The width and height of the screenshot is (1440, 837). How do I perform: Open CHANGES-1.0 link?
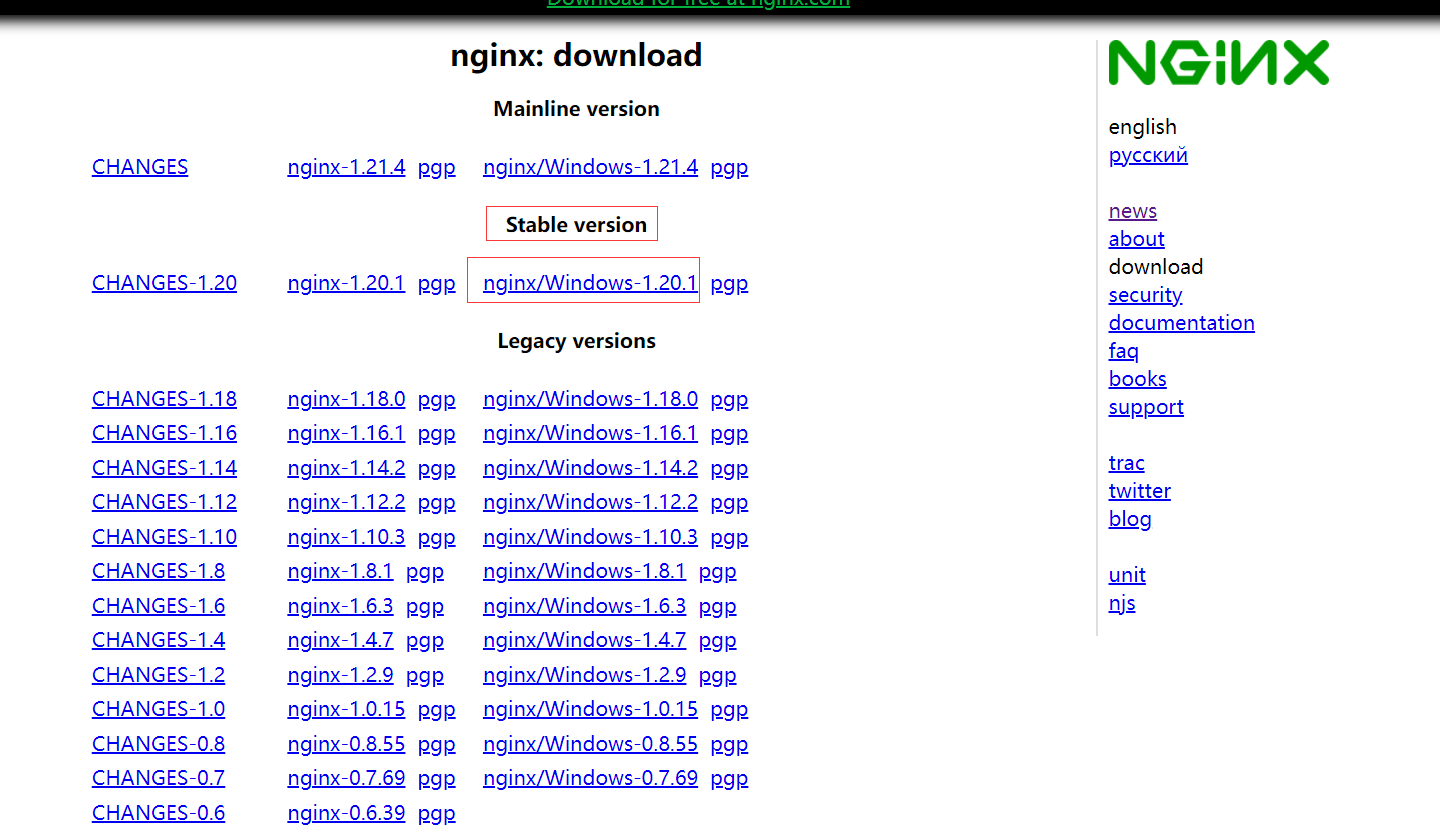(158, 709)
